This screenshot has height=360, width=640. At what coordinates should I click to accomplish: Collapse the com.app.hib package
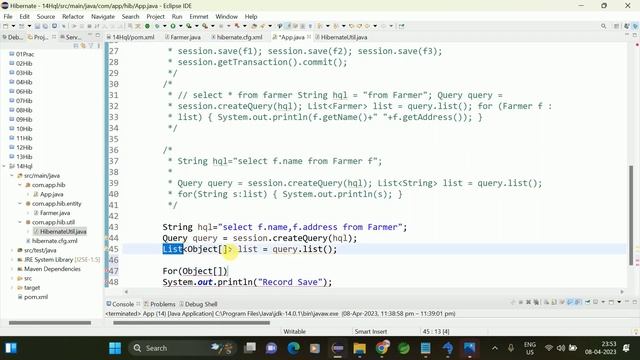coord(20,185)
